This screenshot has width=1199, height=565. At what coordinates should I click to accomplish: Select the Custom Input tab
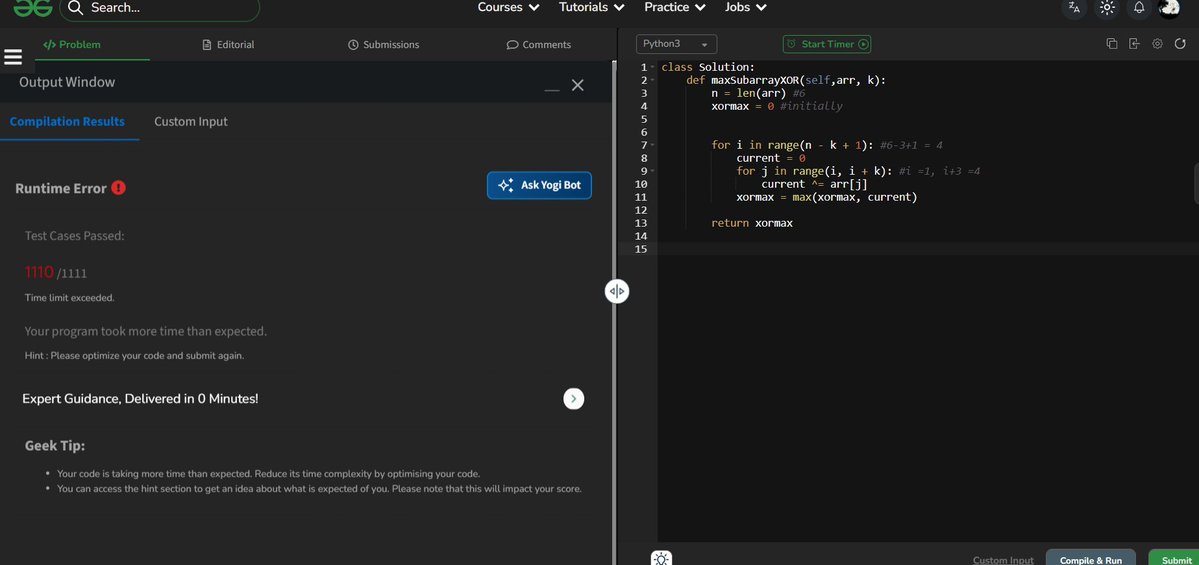coord(190,122)
